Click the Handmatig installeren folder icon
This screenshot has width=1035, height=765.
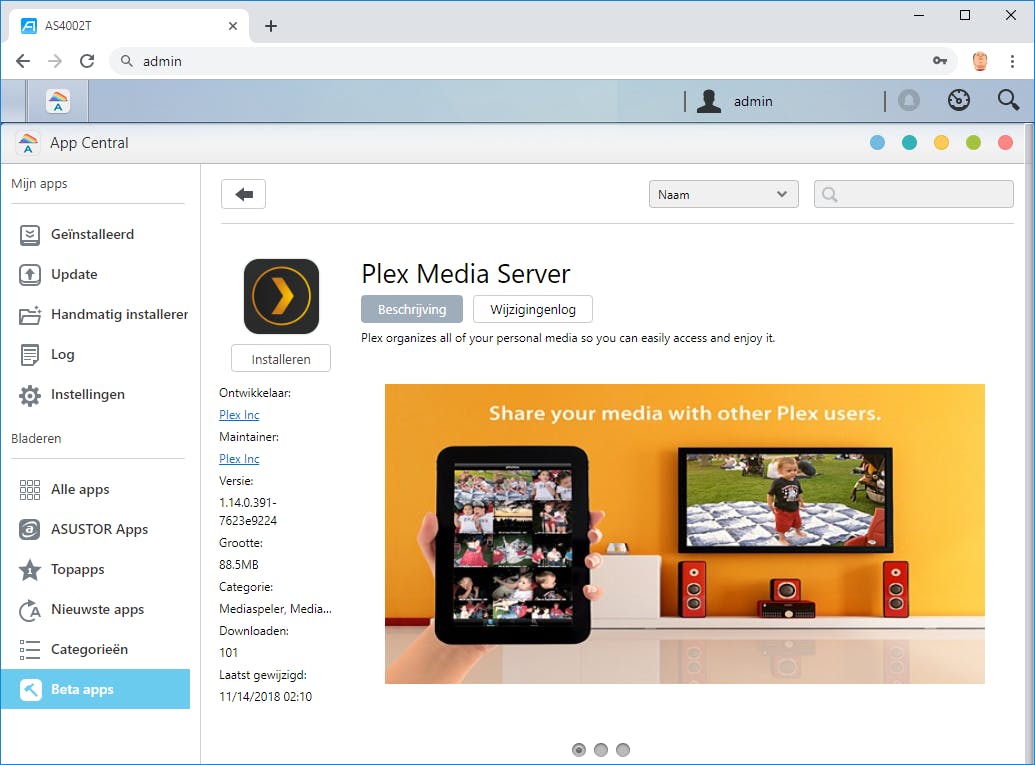click(x=30, y=315)
